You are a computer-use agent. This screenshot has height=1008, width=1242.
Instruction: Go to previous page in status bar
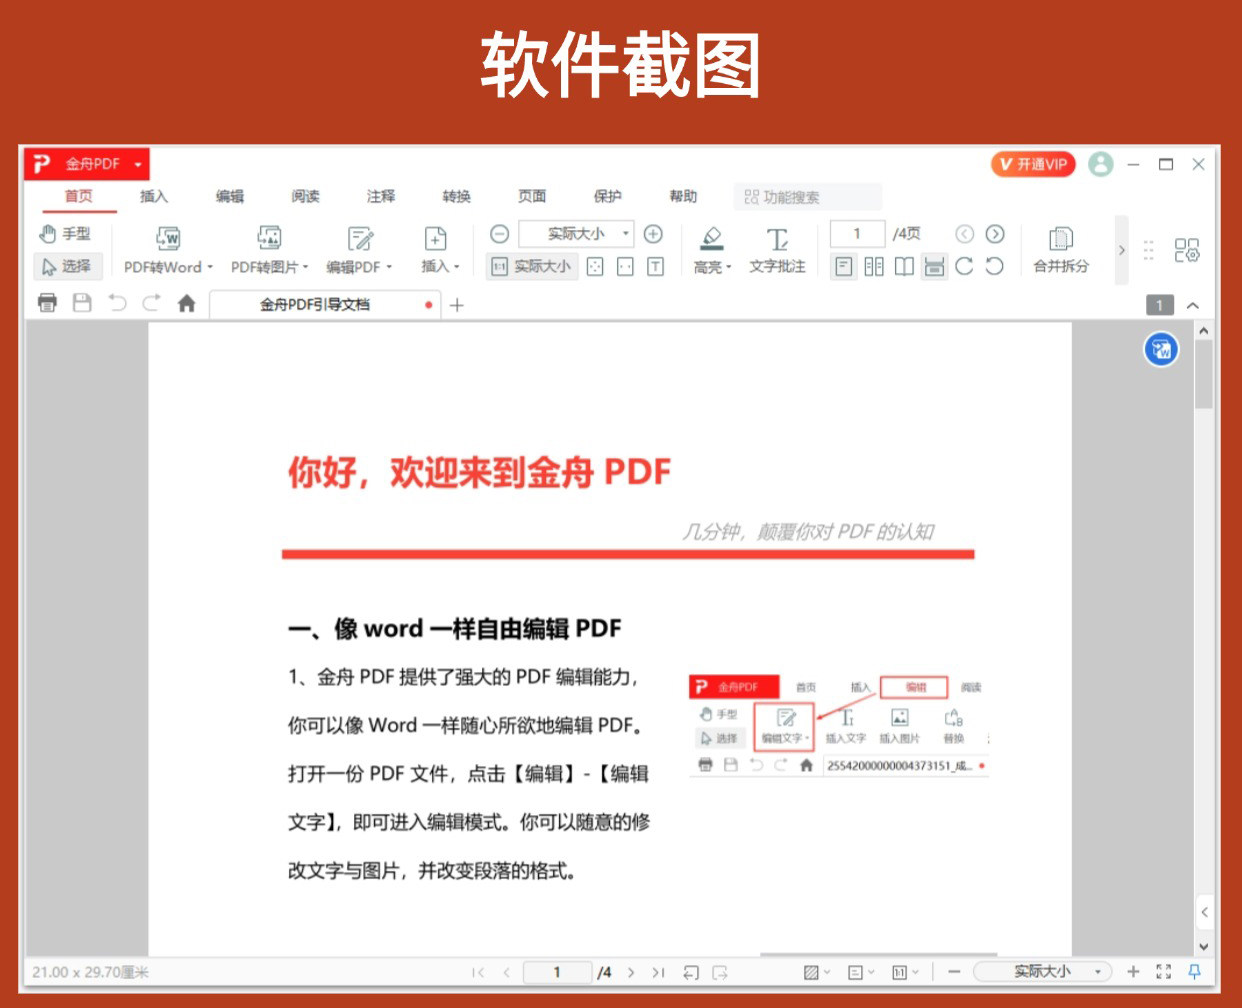click(506, 972)
